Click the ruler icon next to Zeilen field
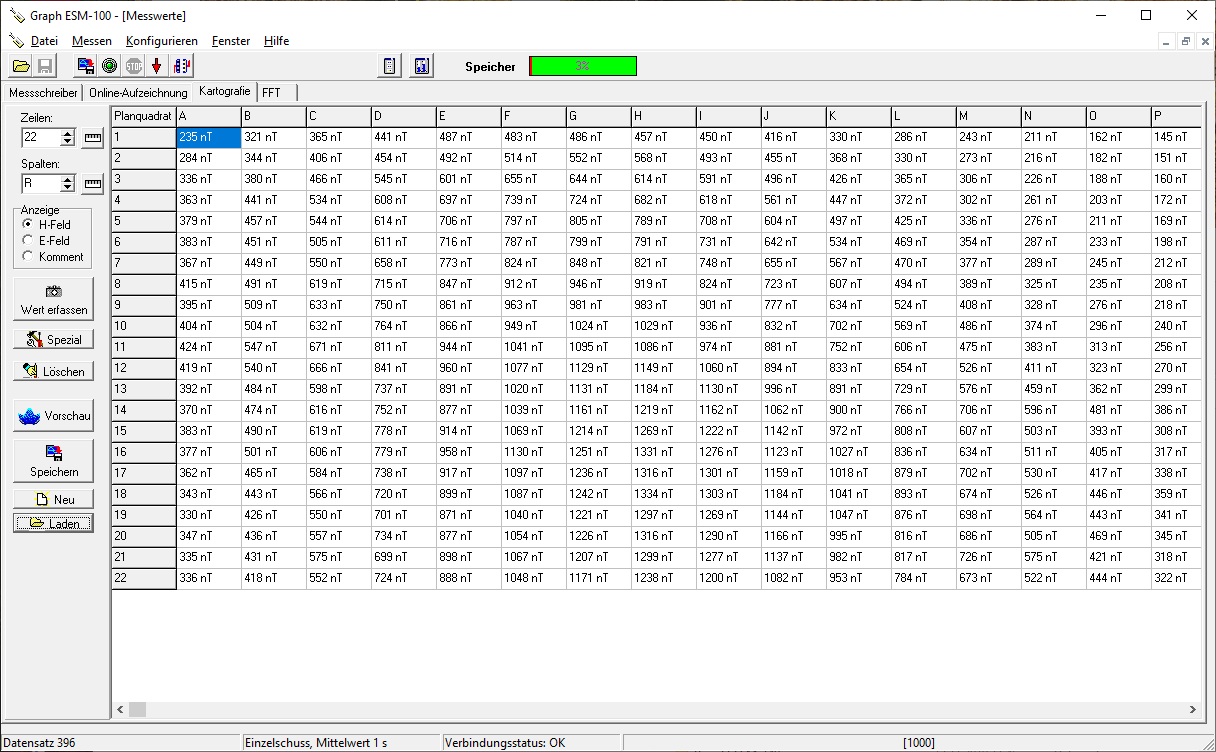Viewport: 1216px width, 752px height. point(93,138)
